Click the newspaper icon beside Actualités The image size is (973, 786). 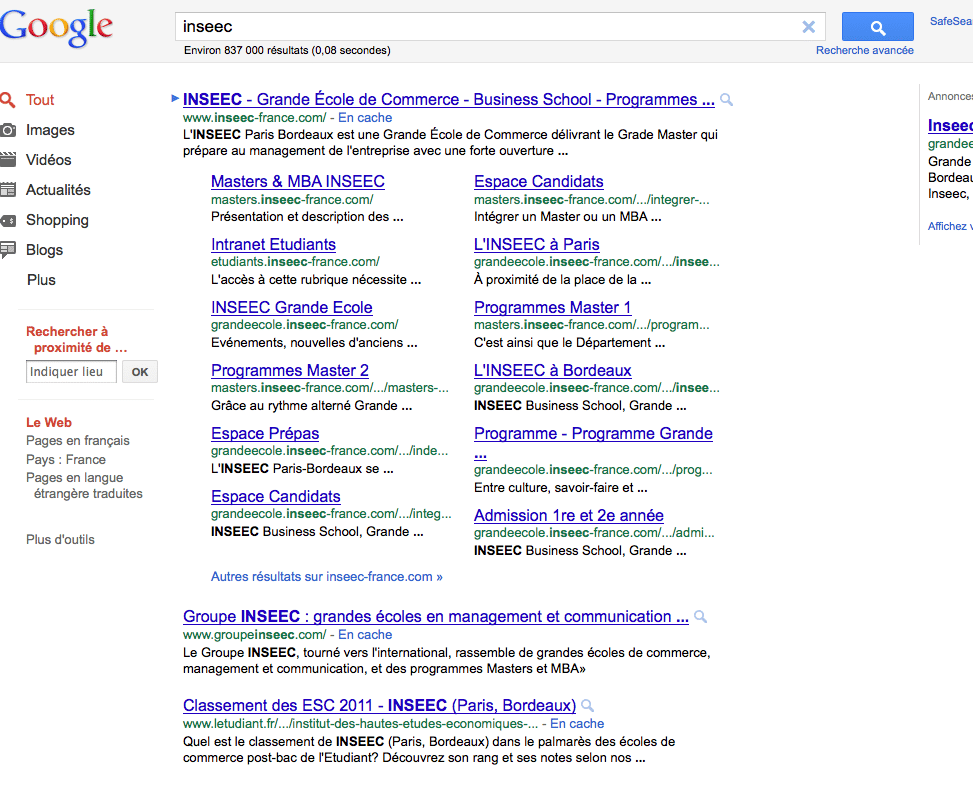coord(8,190)
